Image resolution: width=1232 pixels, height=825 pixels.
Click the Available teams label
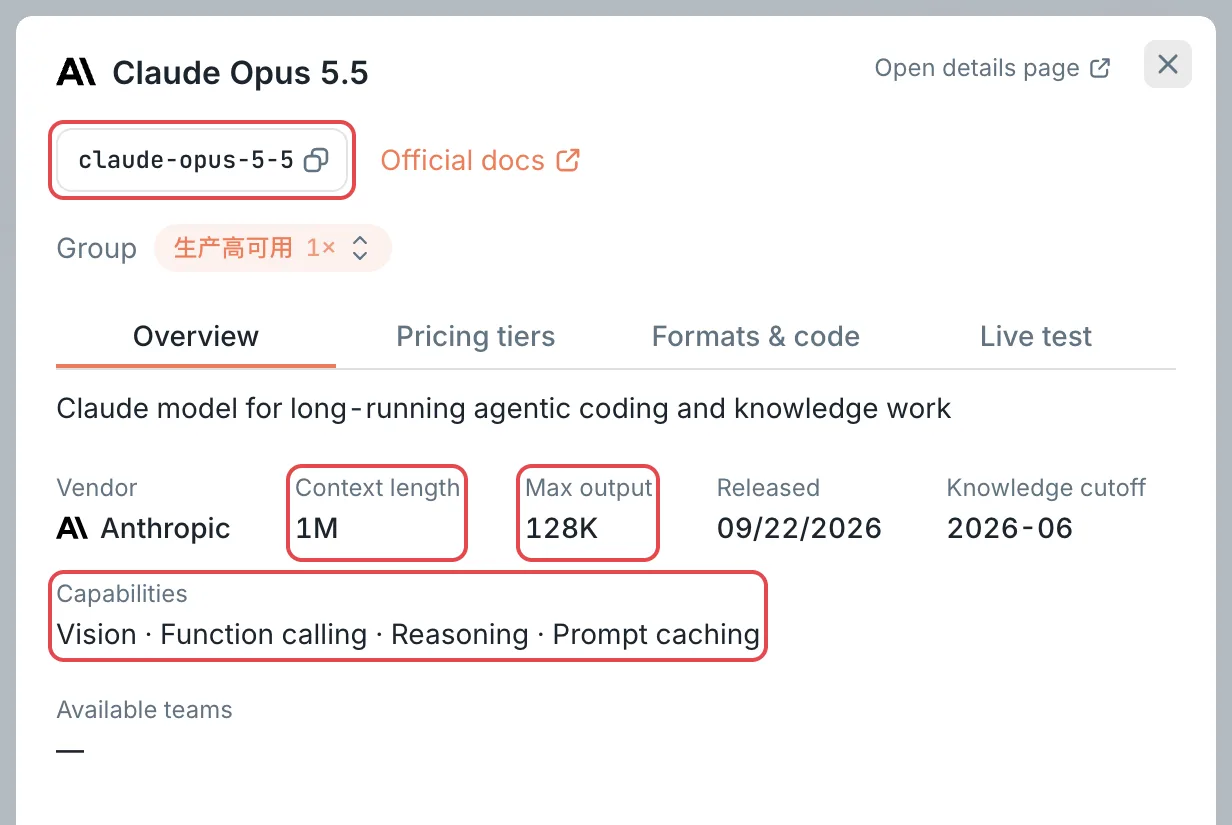coord(144,710)
